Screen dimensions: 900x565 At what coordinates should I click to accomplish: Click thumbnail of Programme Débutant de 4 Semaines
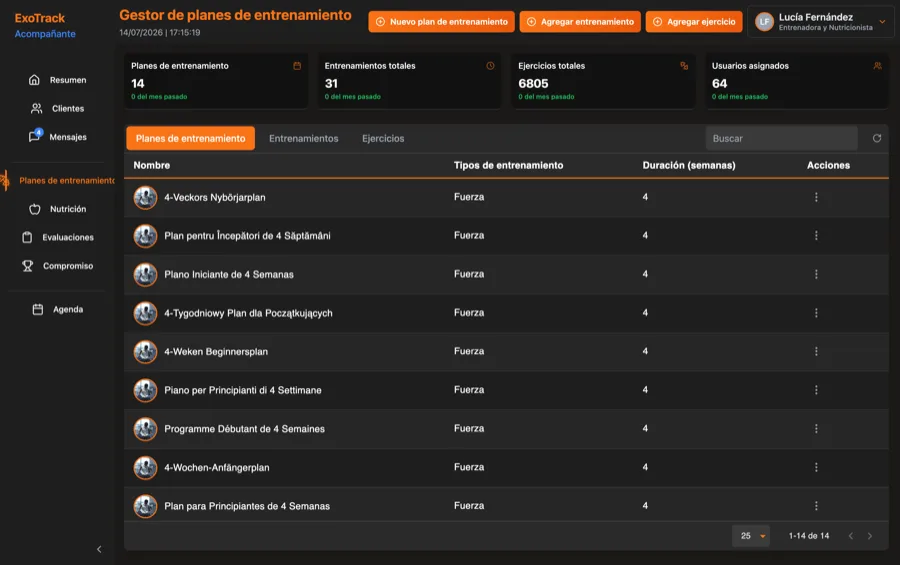145,429
